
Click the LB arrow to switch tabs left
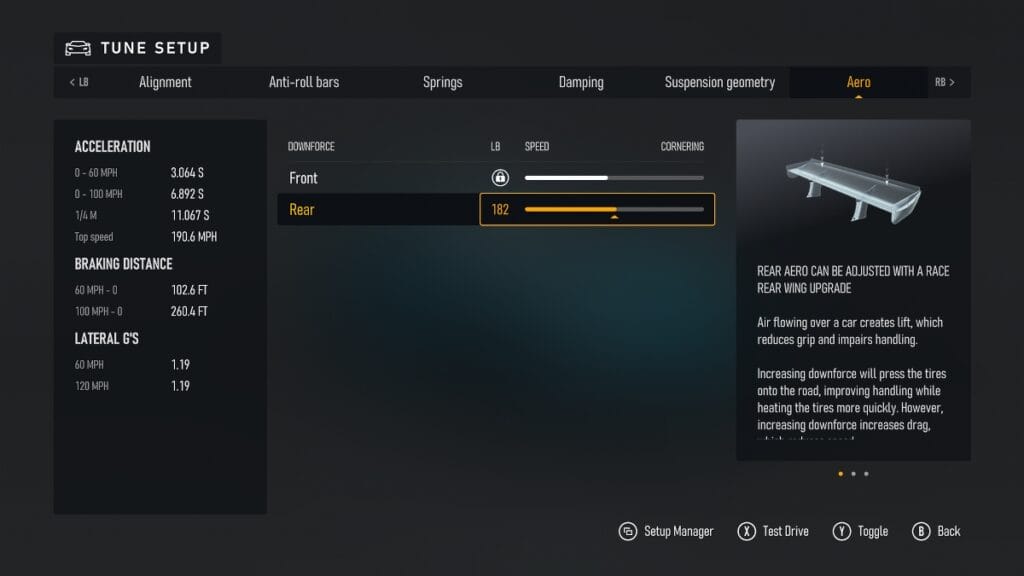point(80,82)
